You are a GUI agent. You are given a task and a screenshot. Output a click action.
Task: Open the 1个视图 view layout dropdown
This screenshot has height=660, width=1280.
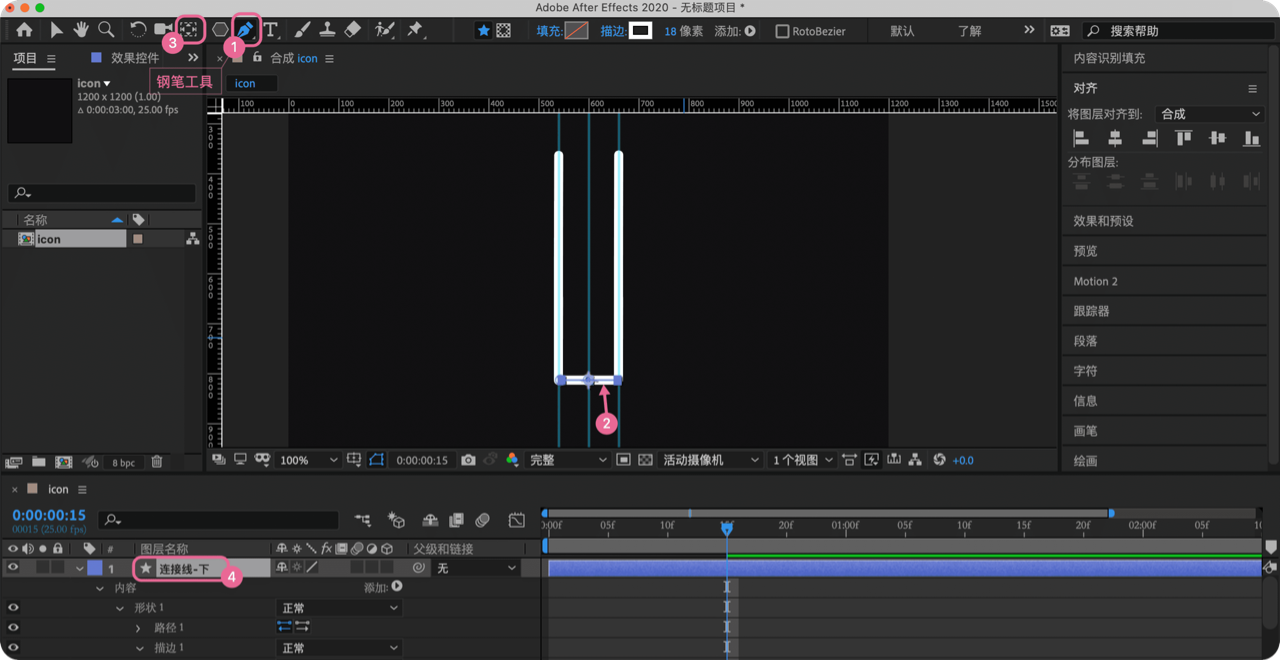(803, 460)
